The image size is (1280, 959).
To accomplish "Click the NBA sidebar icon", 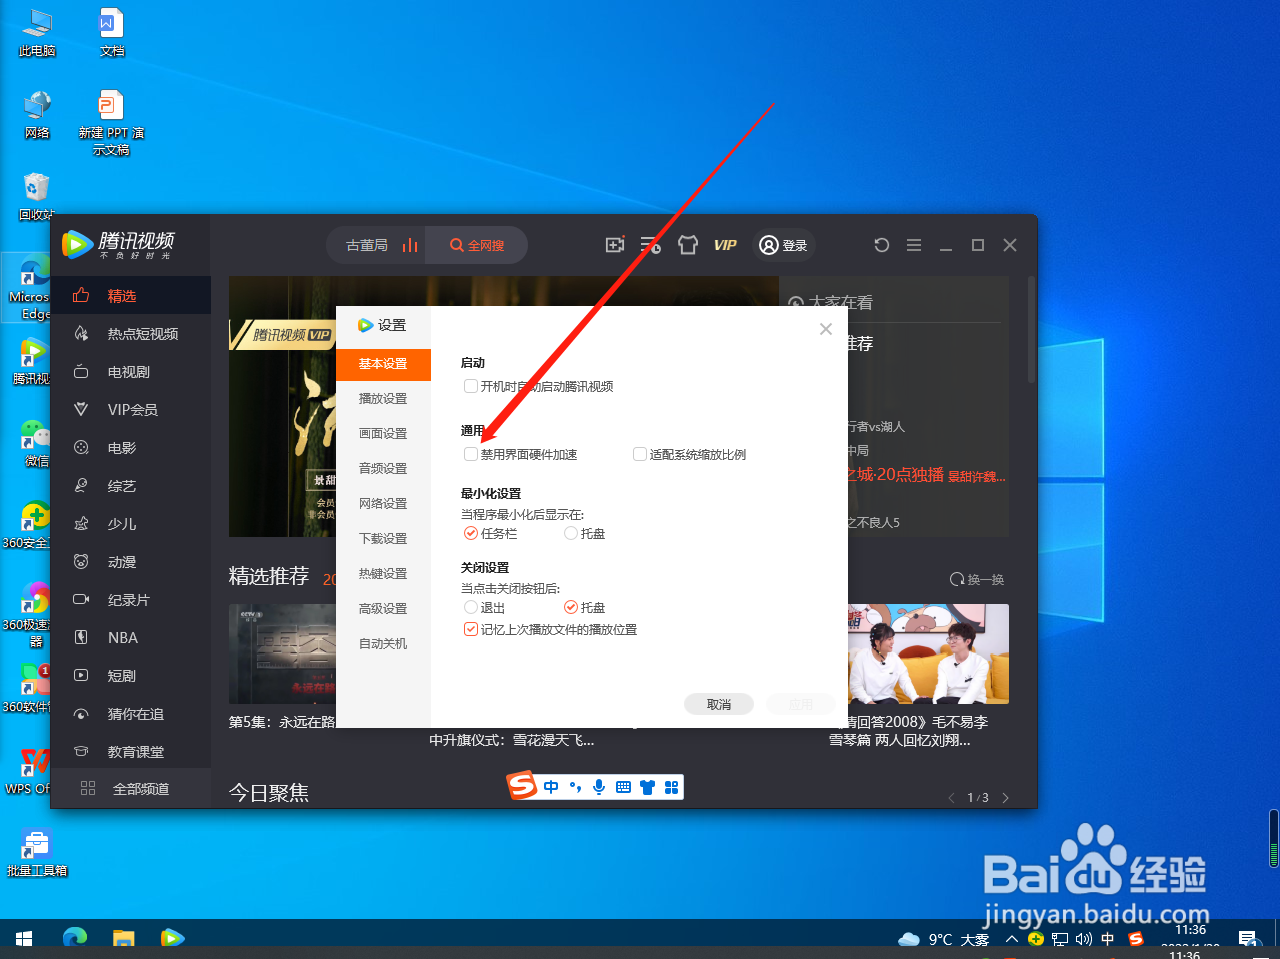I will point(81,638).
